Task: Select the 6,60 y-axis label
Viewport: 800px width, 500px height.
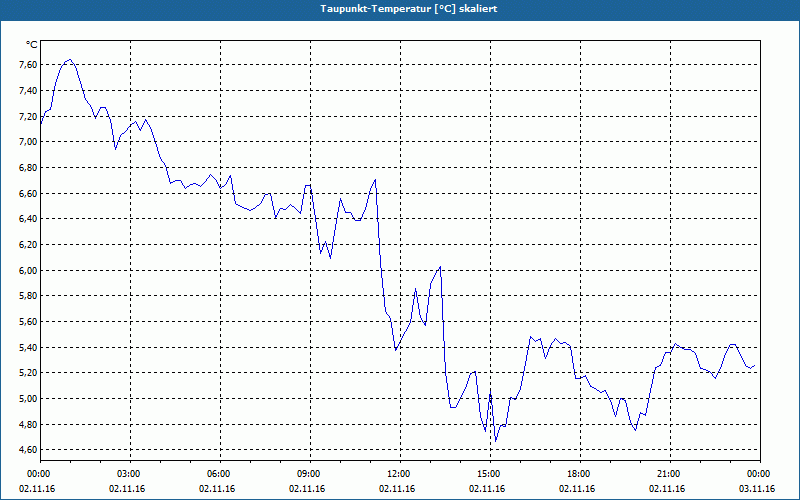Action: tap(28, 193)
